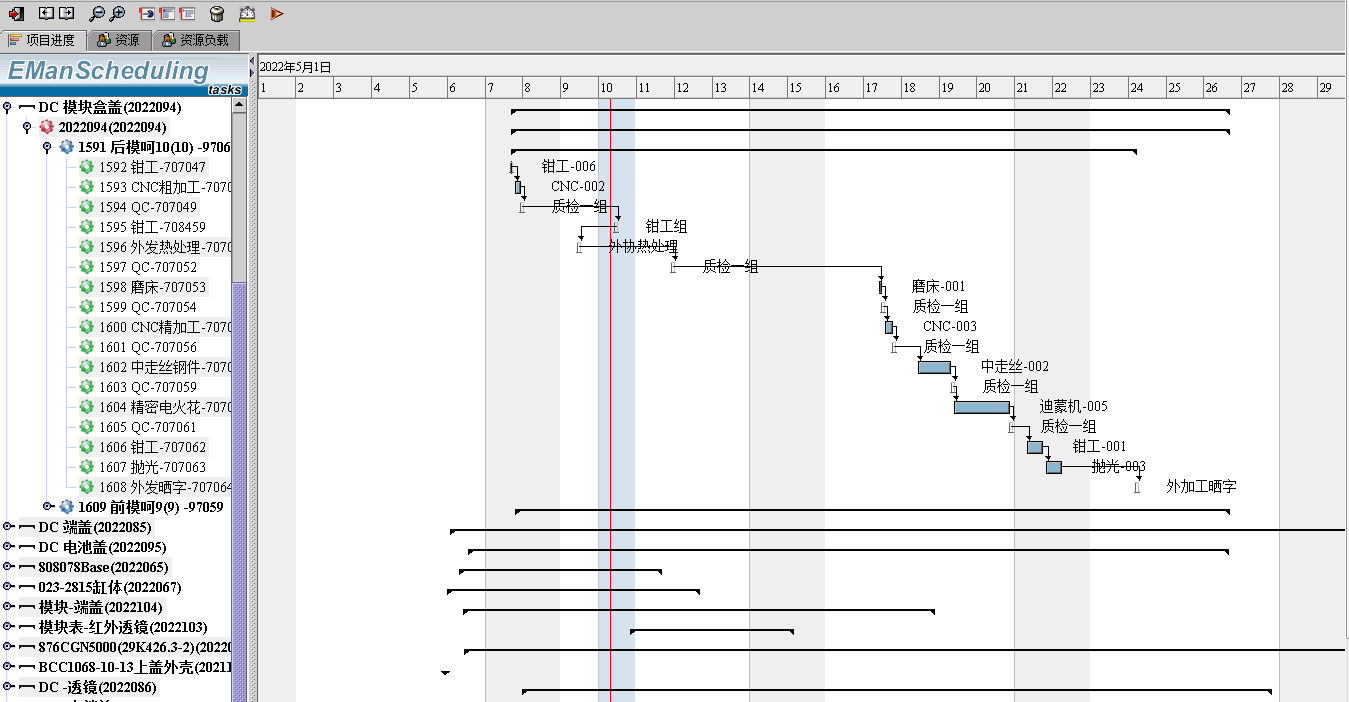Screen dimensions: 1349x702
Task: Click the 中走丝-002 Gantt task bar
Action: tap(934, 367)
